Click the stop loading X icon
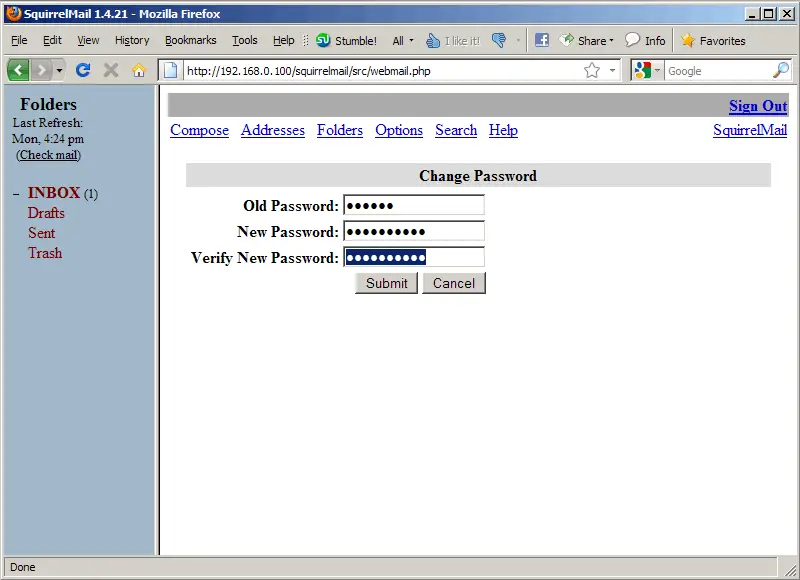 point(111,70)
